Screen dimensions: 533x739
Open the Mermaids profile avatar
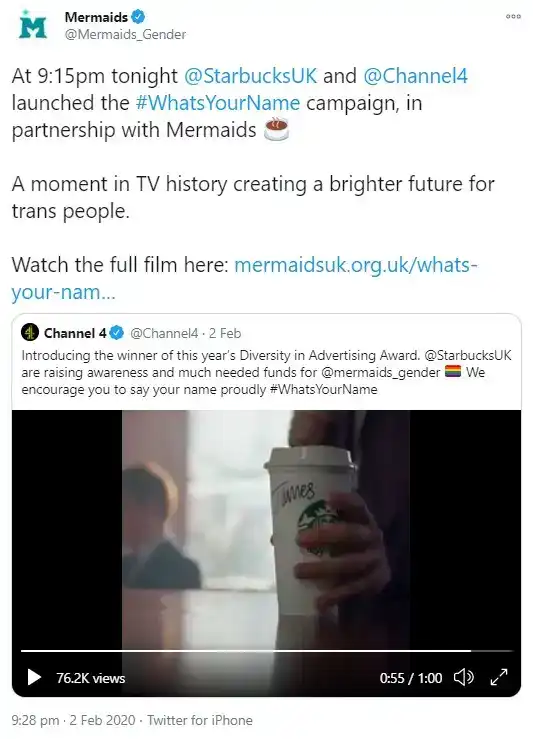(x=33, y=25)
